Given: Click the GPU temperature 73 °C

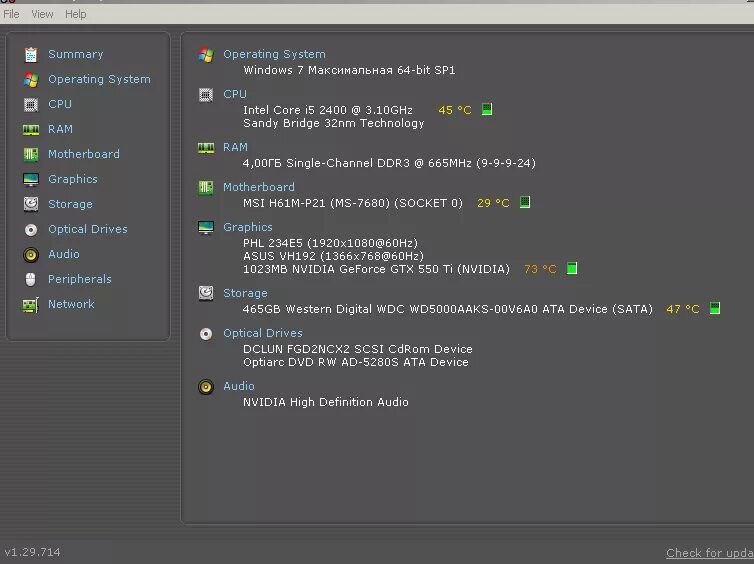Looking at the screenshot, I should click(x=540, y=269).
